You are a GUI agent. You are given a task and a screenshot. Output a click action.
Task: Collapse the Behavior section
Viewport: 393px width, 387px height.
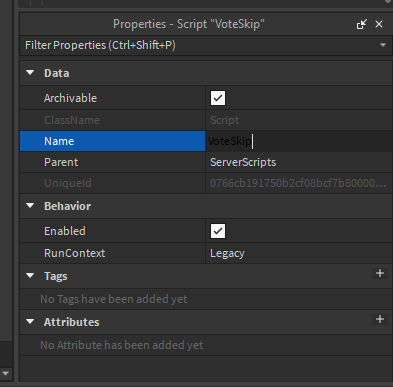[x=30, y=206]
